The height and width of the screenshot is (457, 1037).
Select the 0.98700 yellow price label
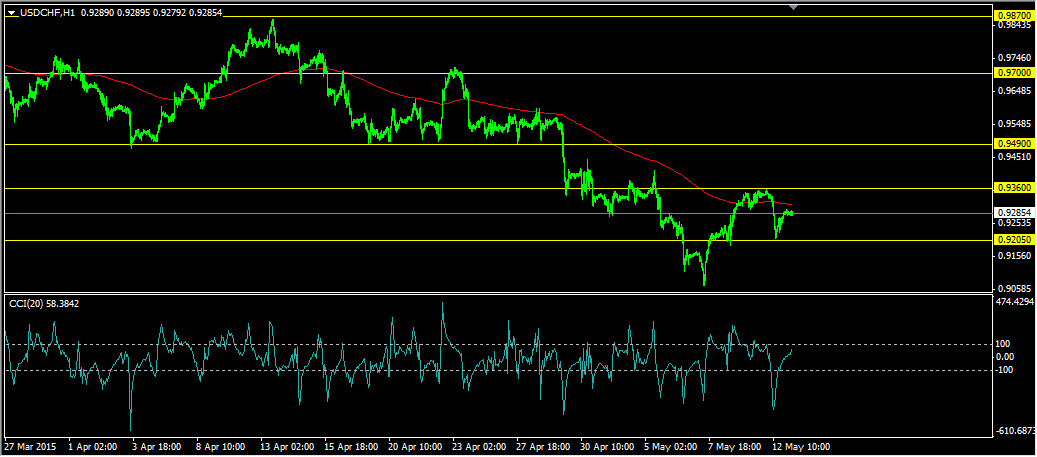coord(1014,15)
